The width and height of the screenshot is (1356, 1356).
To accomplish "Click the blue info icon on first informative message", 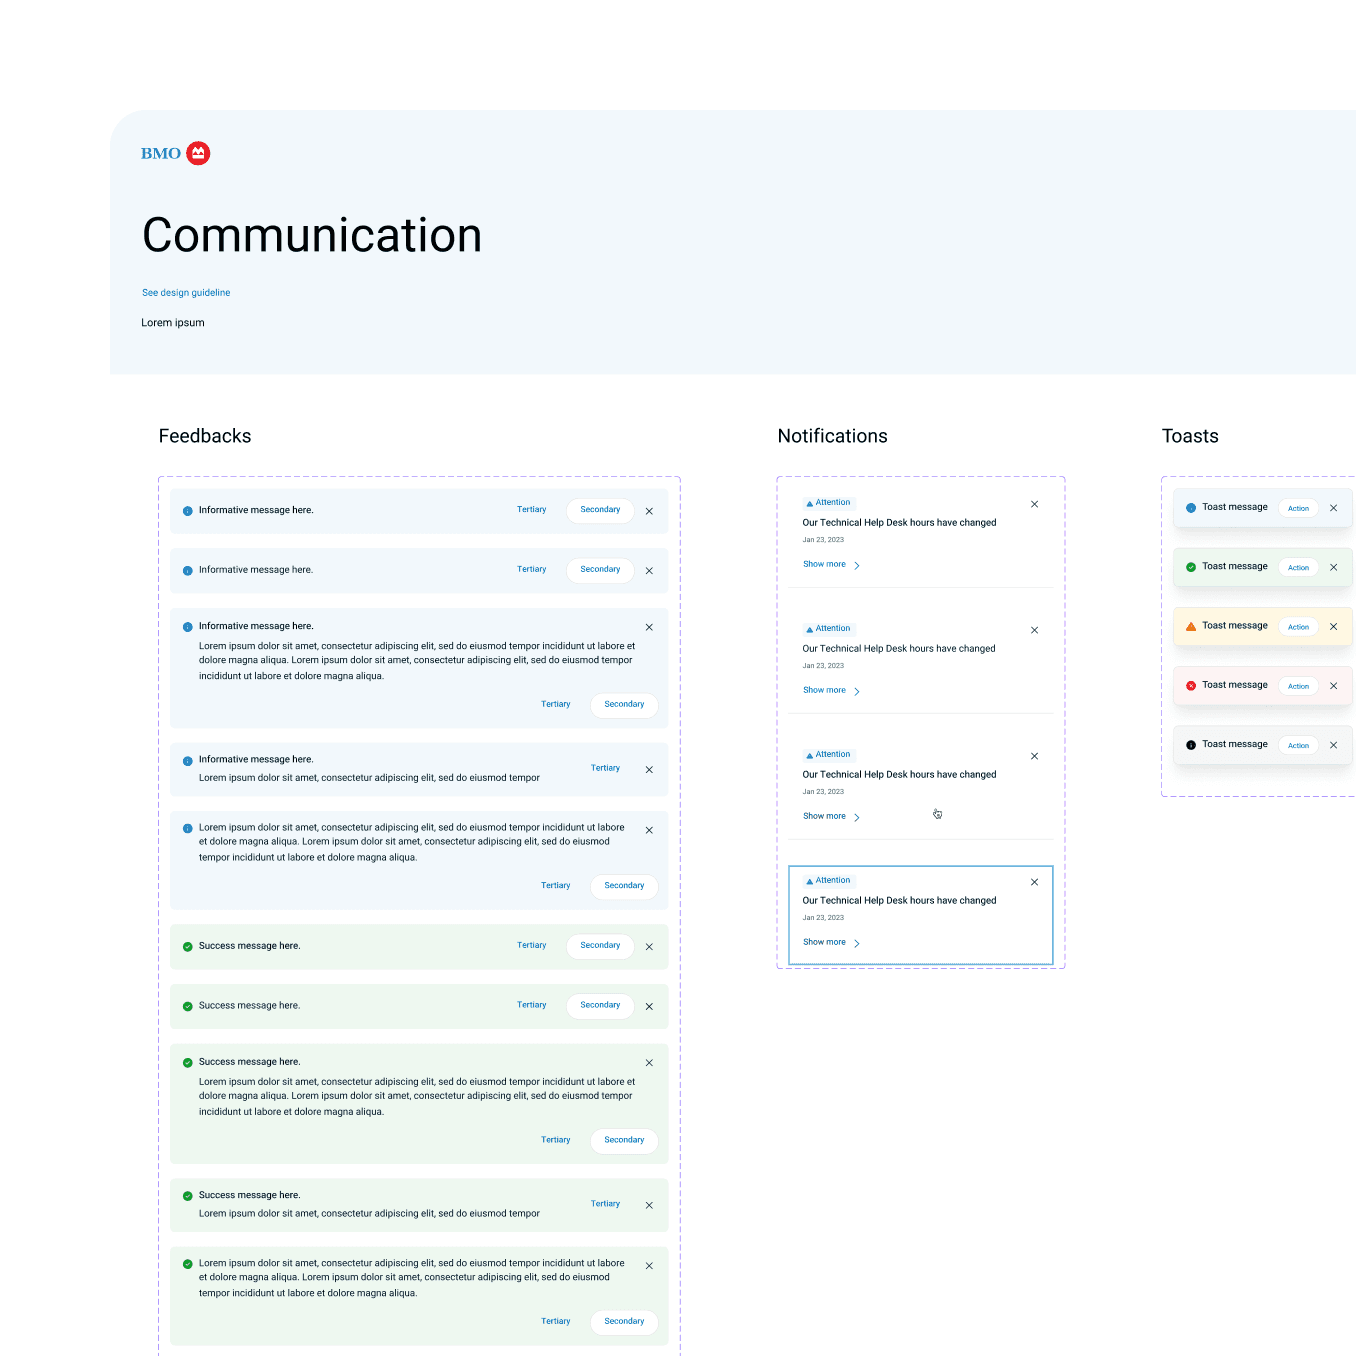I will 187,510.
